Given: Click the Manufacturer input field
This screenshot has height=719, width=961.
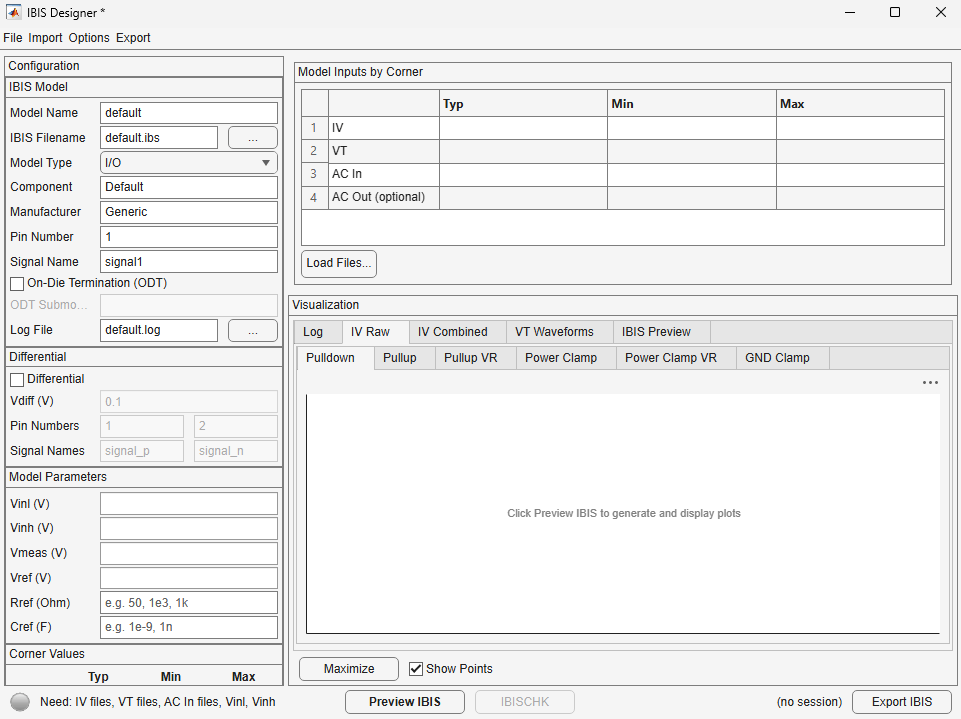Looking at the screenshot, I should (x=189, y=212).
